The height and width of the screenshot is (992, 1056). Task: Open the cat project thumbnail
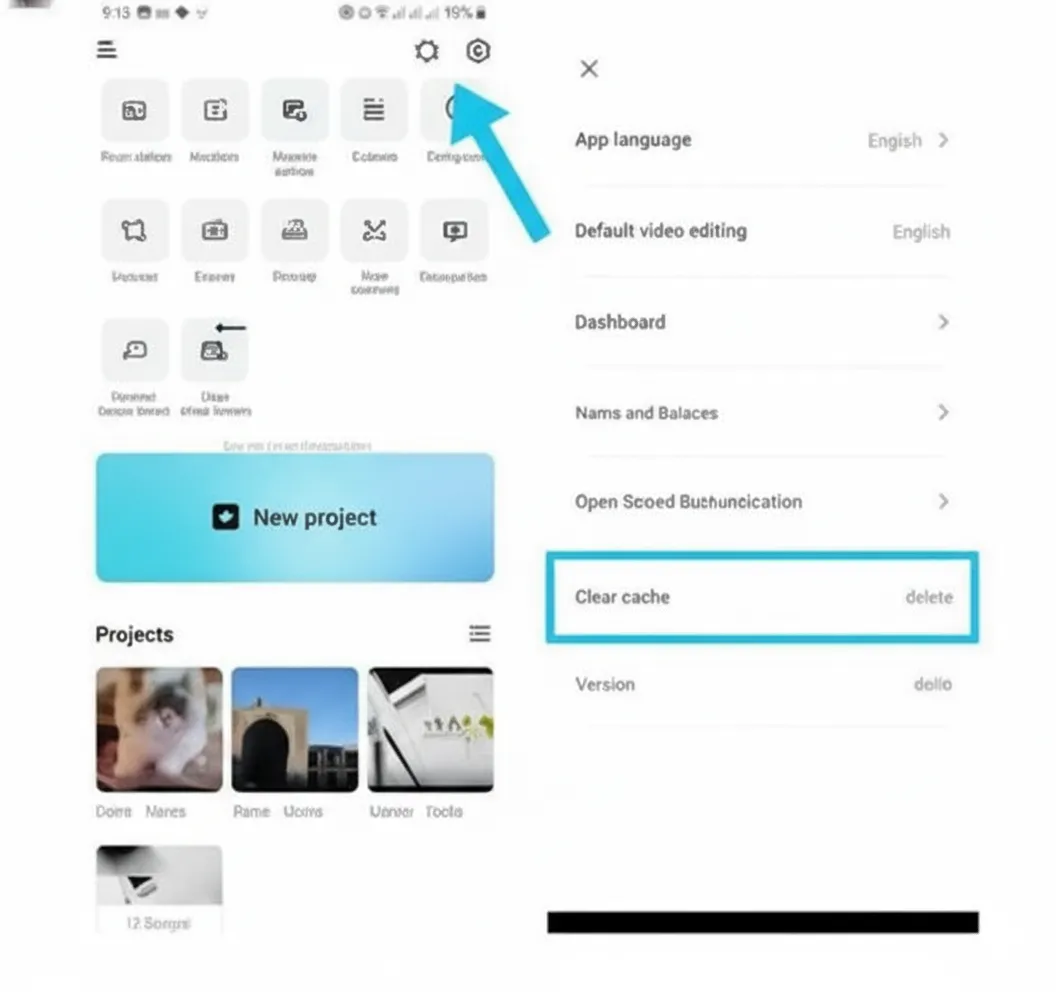click(x=159, y=729)
